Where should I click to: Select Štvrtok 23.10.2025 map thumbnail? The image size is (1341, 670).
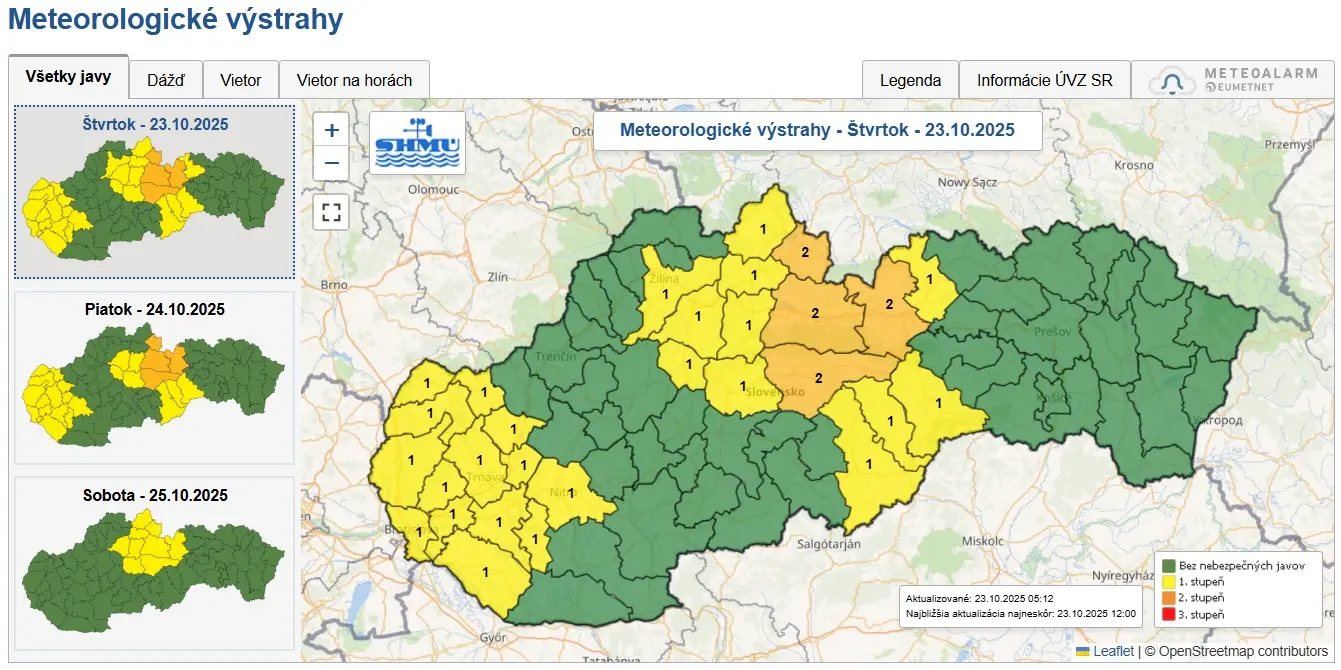tap(154, 192)
